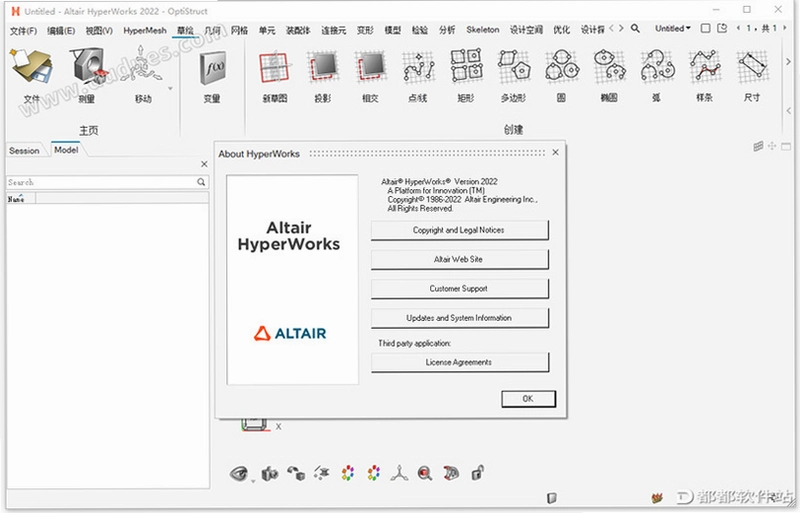The height and width of the screenshot is (513, 800).
Task: Open the 视图(V) menu
Action: click(99, 31)
